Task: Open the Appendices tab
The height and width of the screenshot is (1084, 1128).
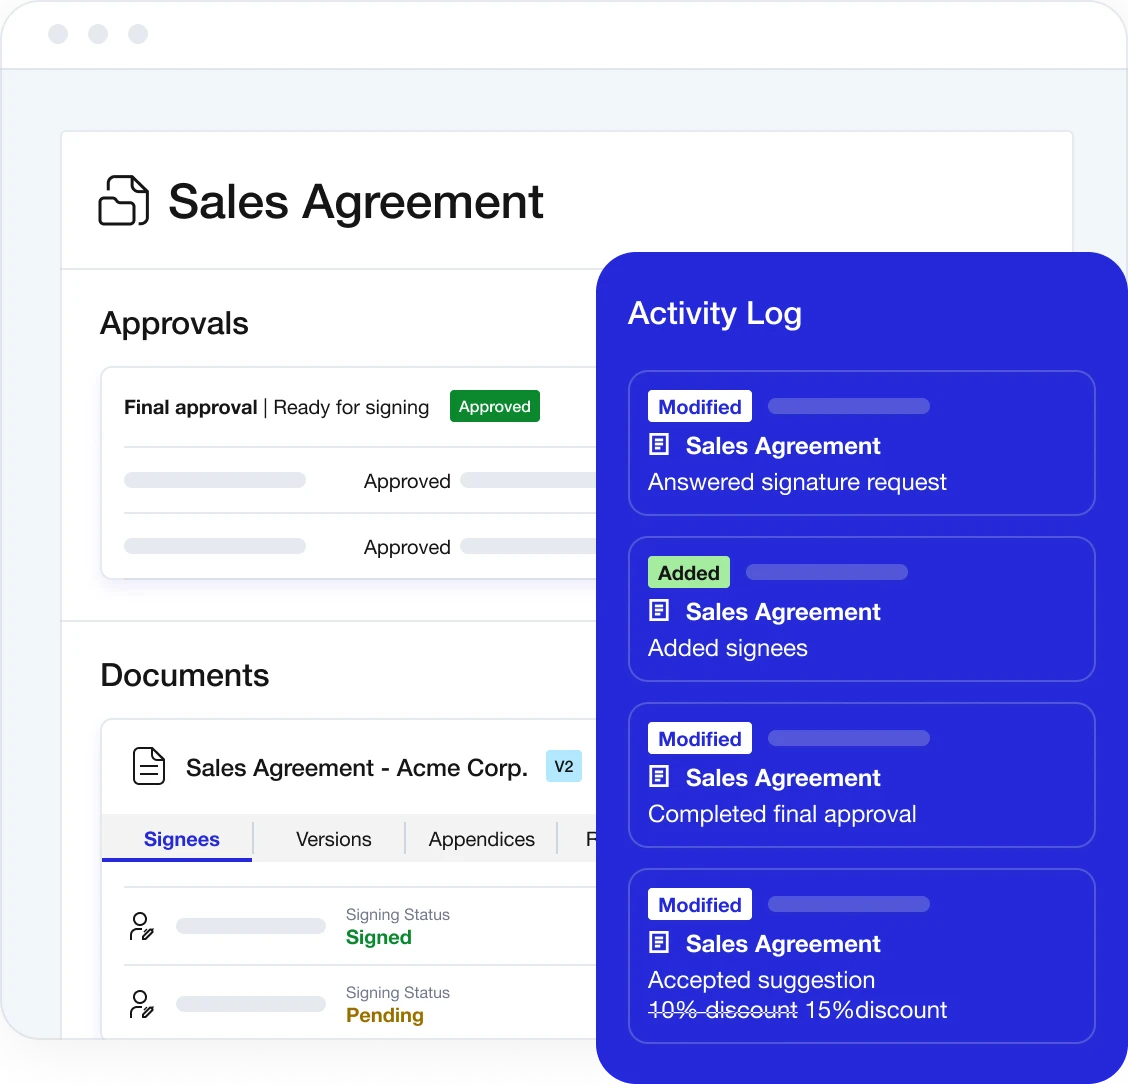Action: click(481, 839)
